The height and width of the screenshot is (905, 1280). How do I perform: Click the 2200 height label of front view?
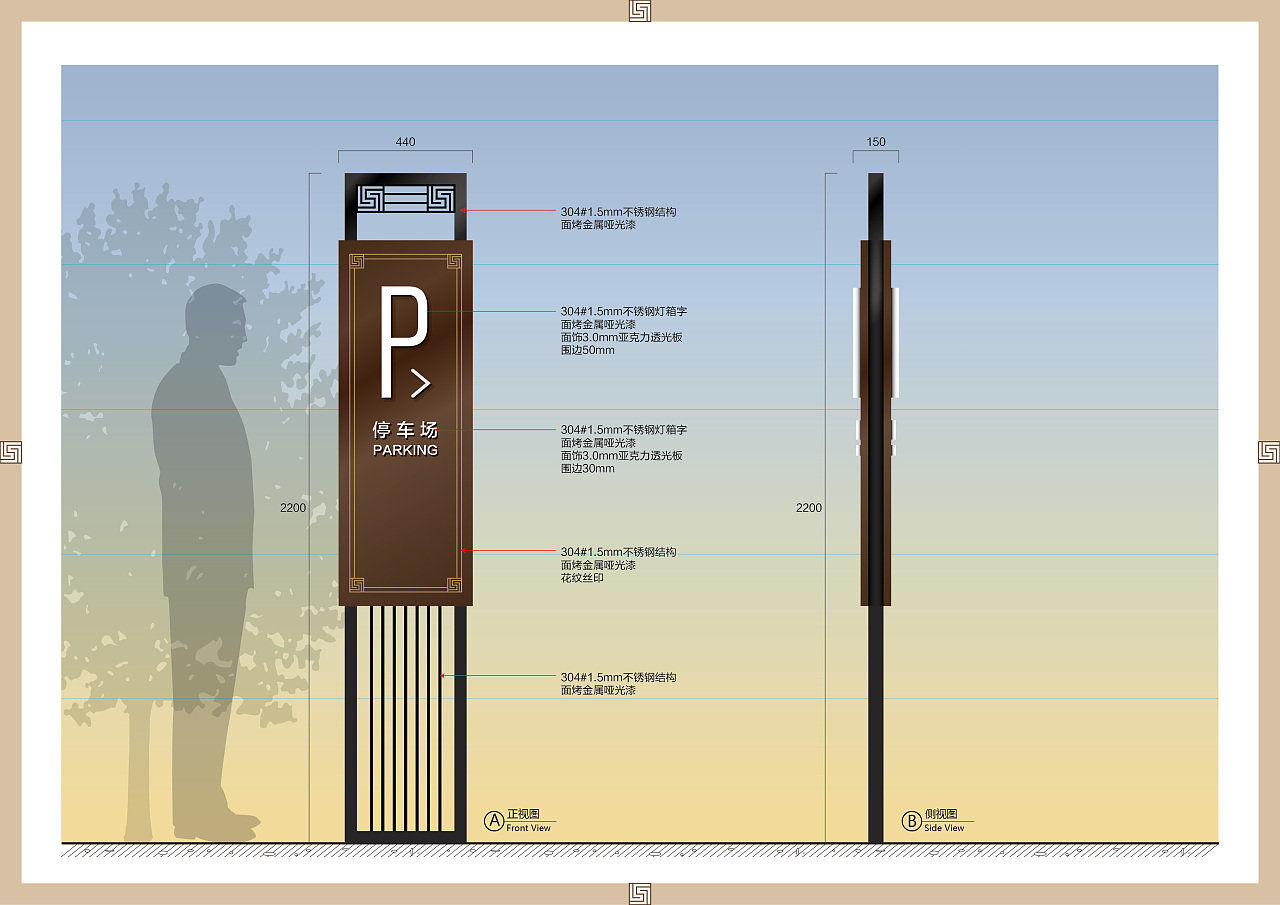[293, 508]
